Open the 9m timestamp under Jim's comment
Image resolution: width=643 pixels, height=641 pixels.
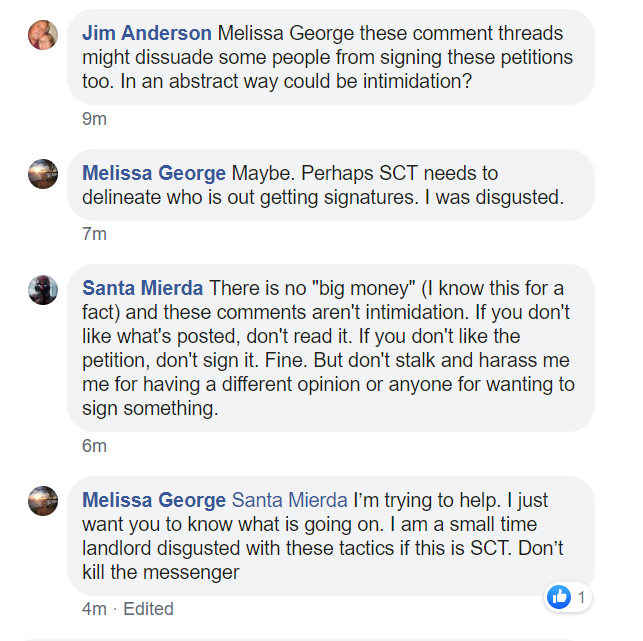click(94, 119)
